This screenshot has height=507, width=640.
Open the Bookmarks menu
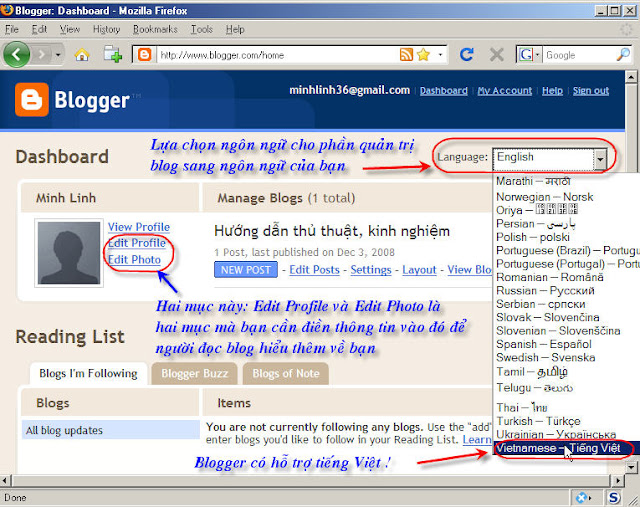click(155, 29)
